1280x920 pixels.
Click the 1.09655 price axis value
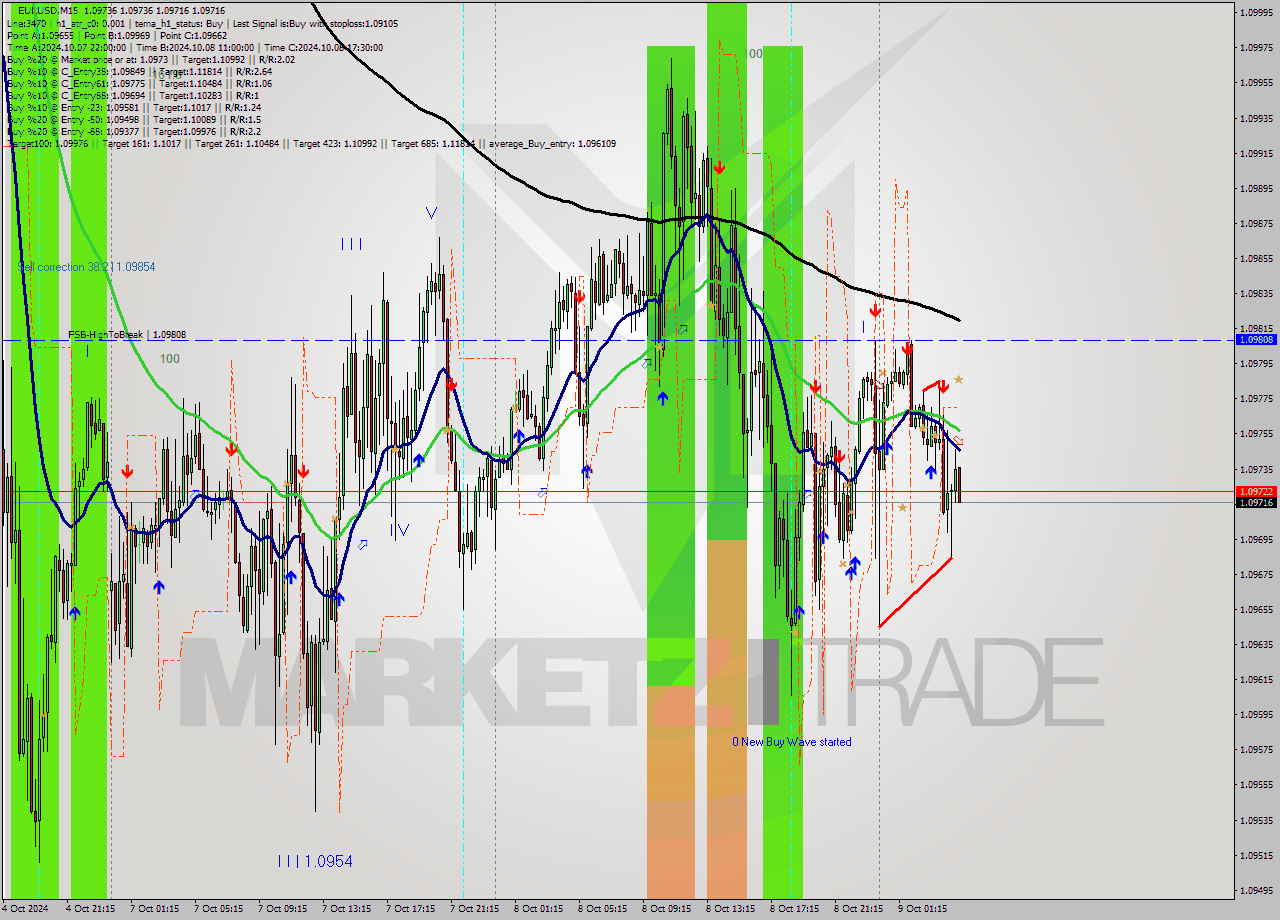pos(1256,609)
